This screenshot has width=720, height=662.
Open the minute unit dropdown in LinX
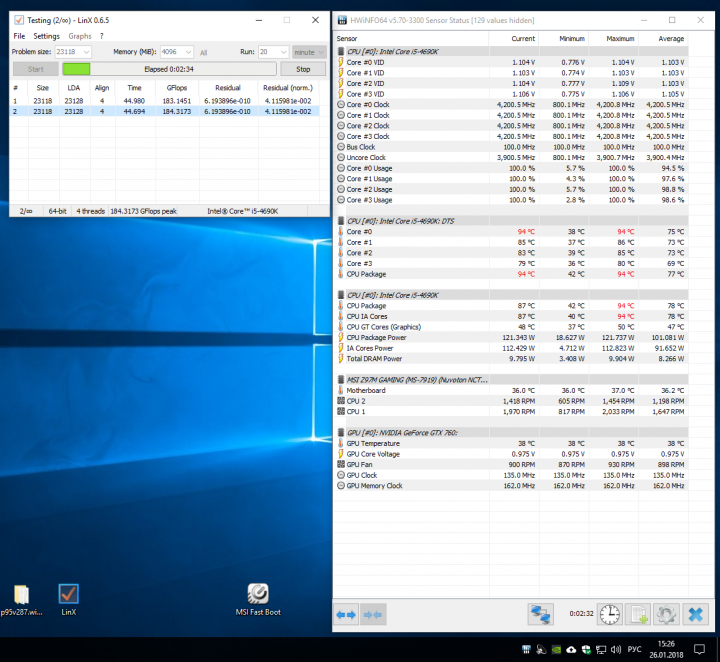click(309, 52)
